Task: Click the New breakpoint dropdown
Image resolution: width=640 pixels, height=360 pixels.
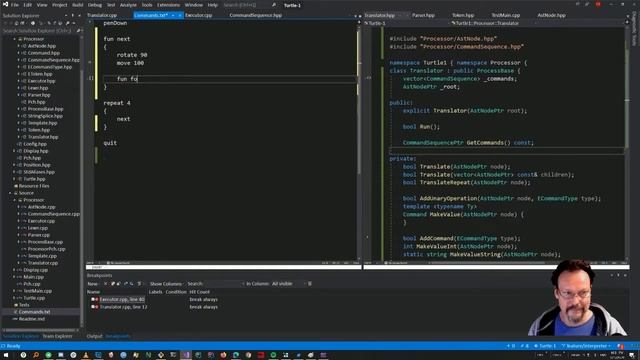Action: (93, 284)
